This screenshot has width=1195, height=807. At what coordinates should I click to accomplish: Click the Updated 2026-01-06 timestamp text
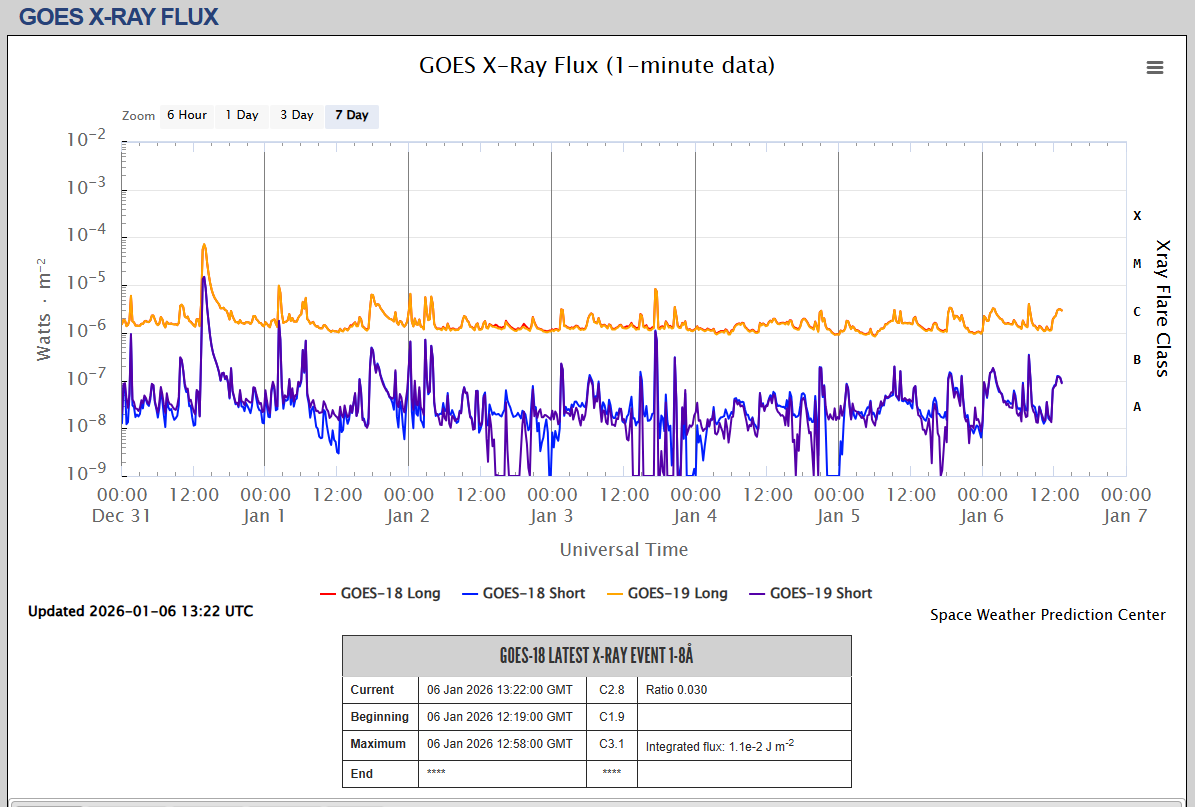click(140, 611)
